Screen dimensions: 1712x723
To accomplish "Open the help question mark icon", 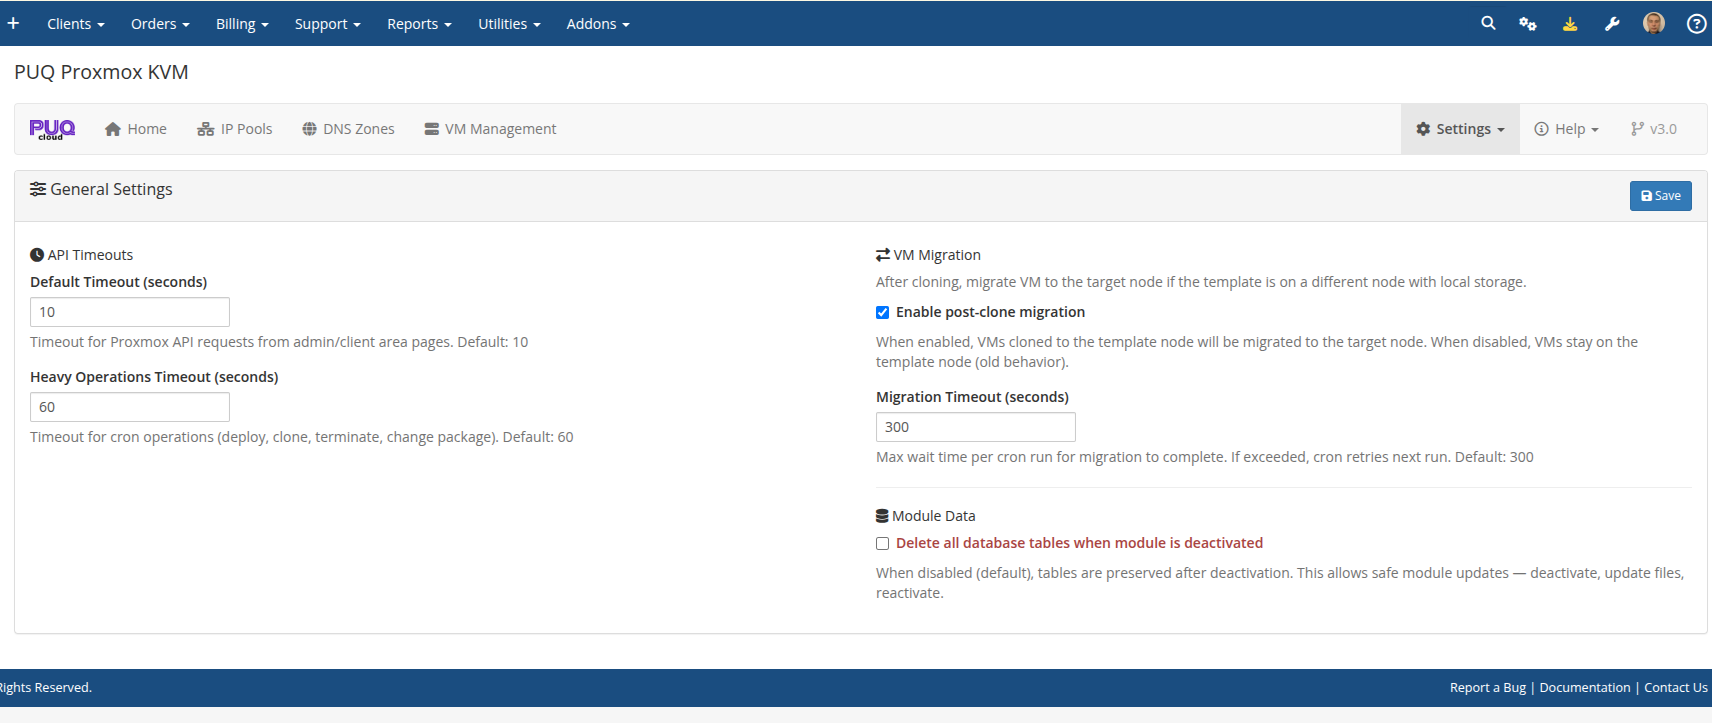I will click(x=1696, y=24).
